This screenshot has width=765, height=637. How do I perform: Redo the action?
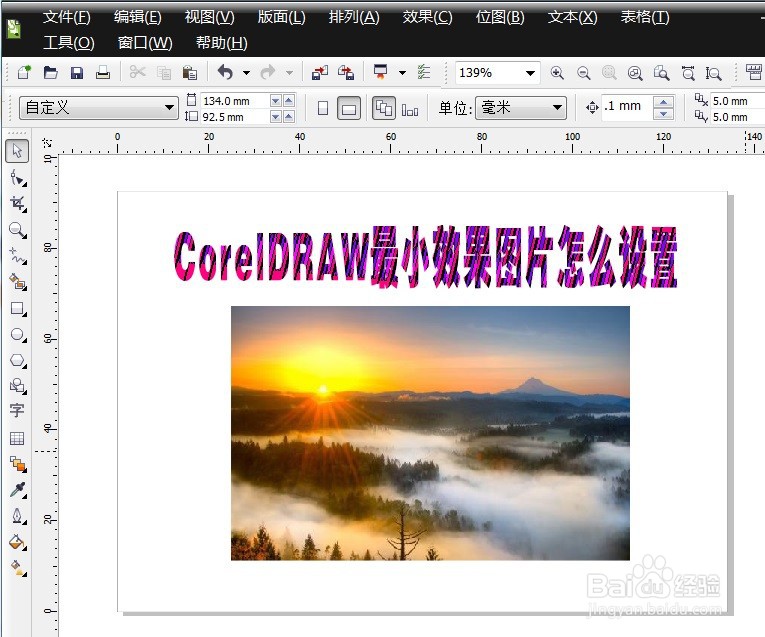[x=268, y=73]
